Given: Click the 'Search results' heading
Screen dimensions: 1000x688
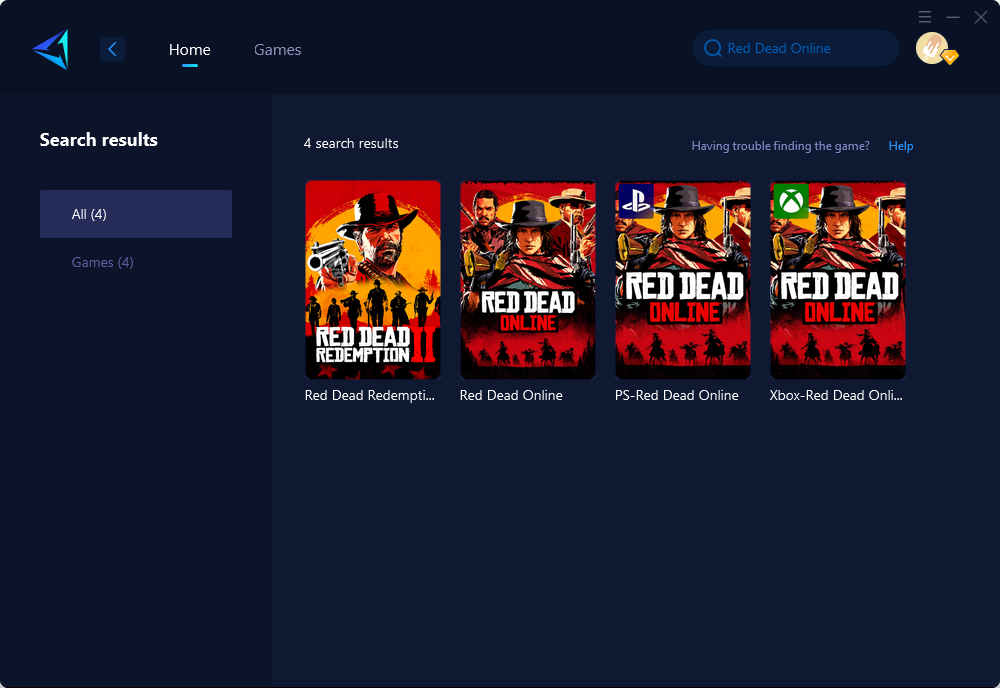Looking at the screenshot, I should tap(98, 140).
